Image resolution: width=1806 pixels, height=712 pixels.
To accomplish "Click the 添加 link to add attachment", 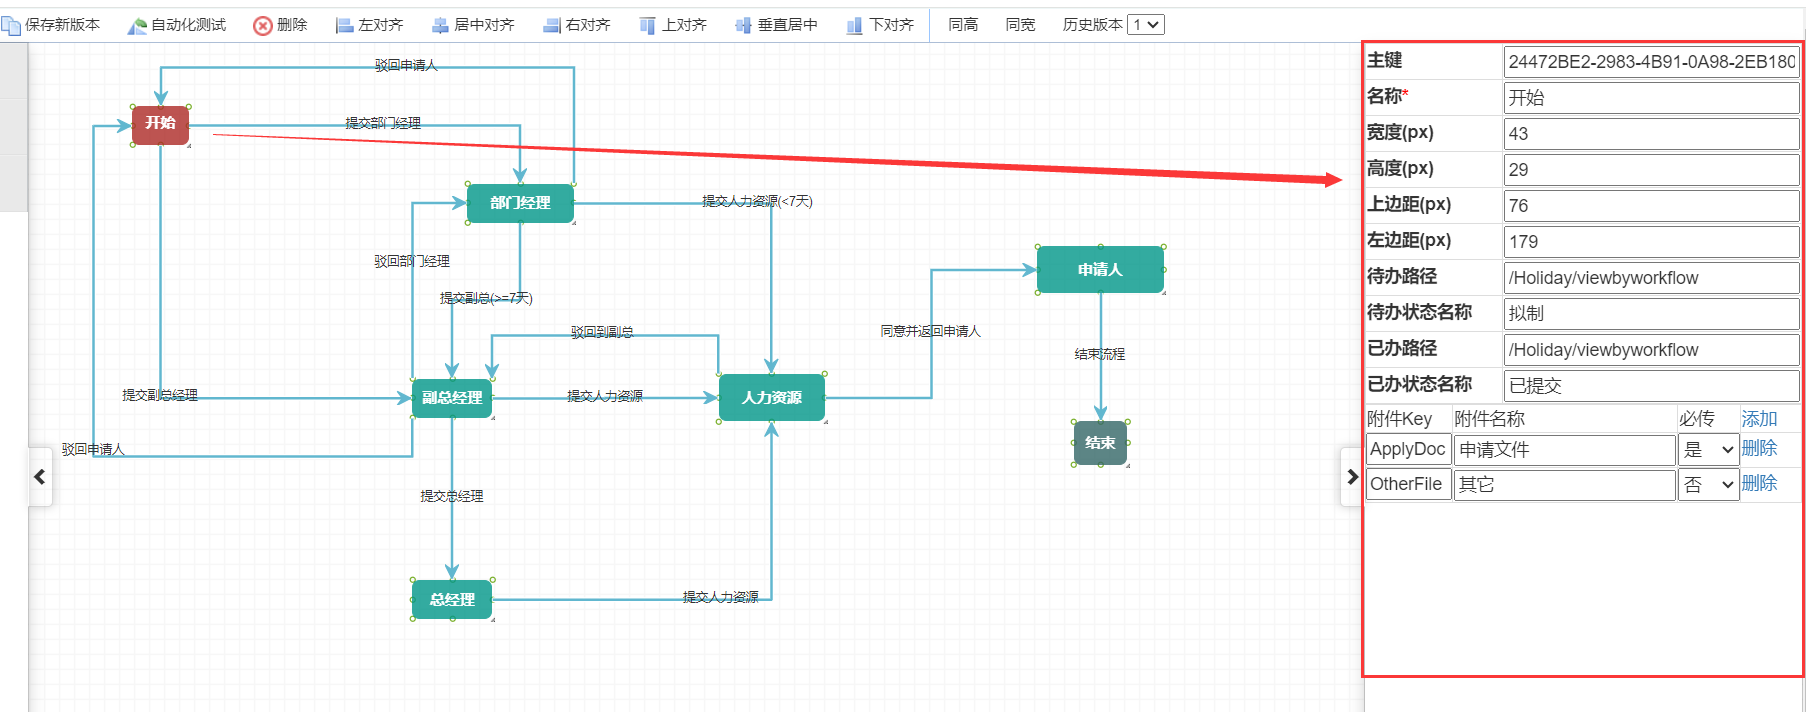I will [1759, 419].
